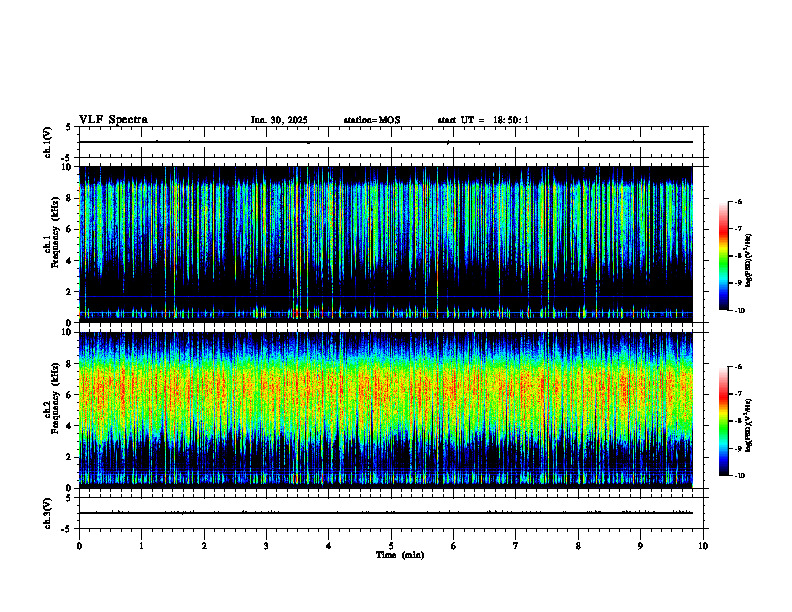Click time-axis tick label "7"
The width and height of the screenshot is (792, 612).
click(x=516, y=546)
